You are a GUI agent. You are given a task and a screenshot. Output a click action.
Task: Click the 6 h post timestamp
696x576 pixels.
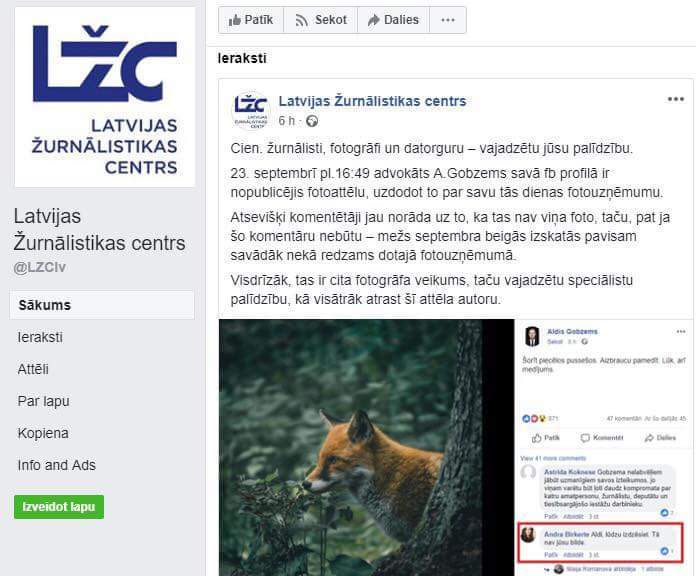click(286, 121)
